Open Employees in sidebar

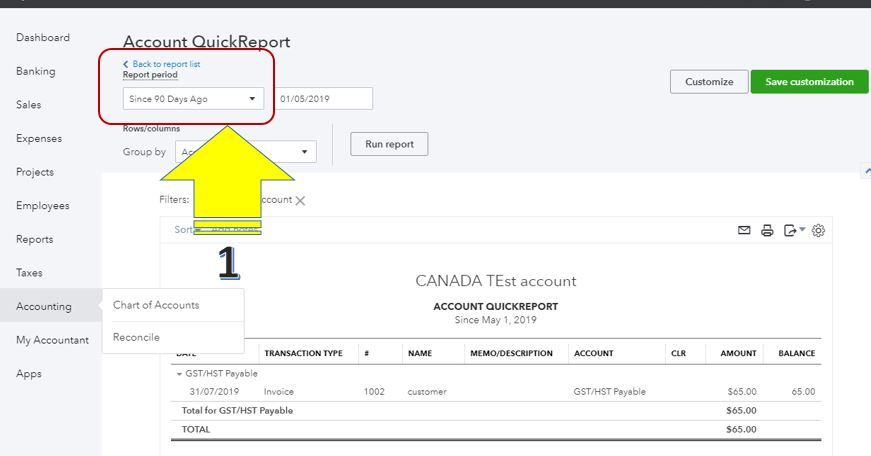43,206
